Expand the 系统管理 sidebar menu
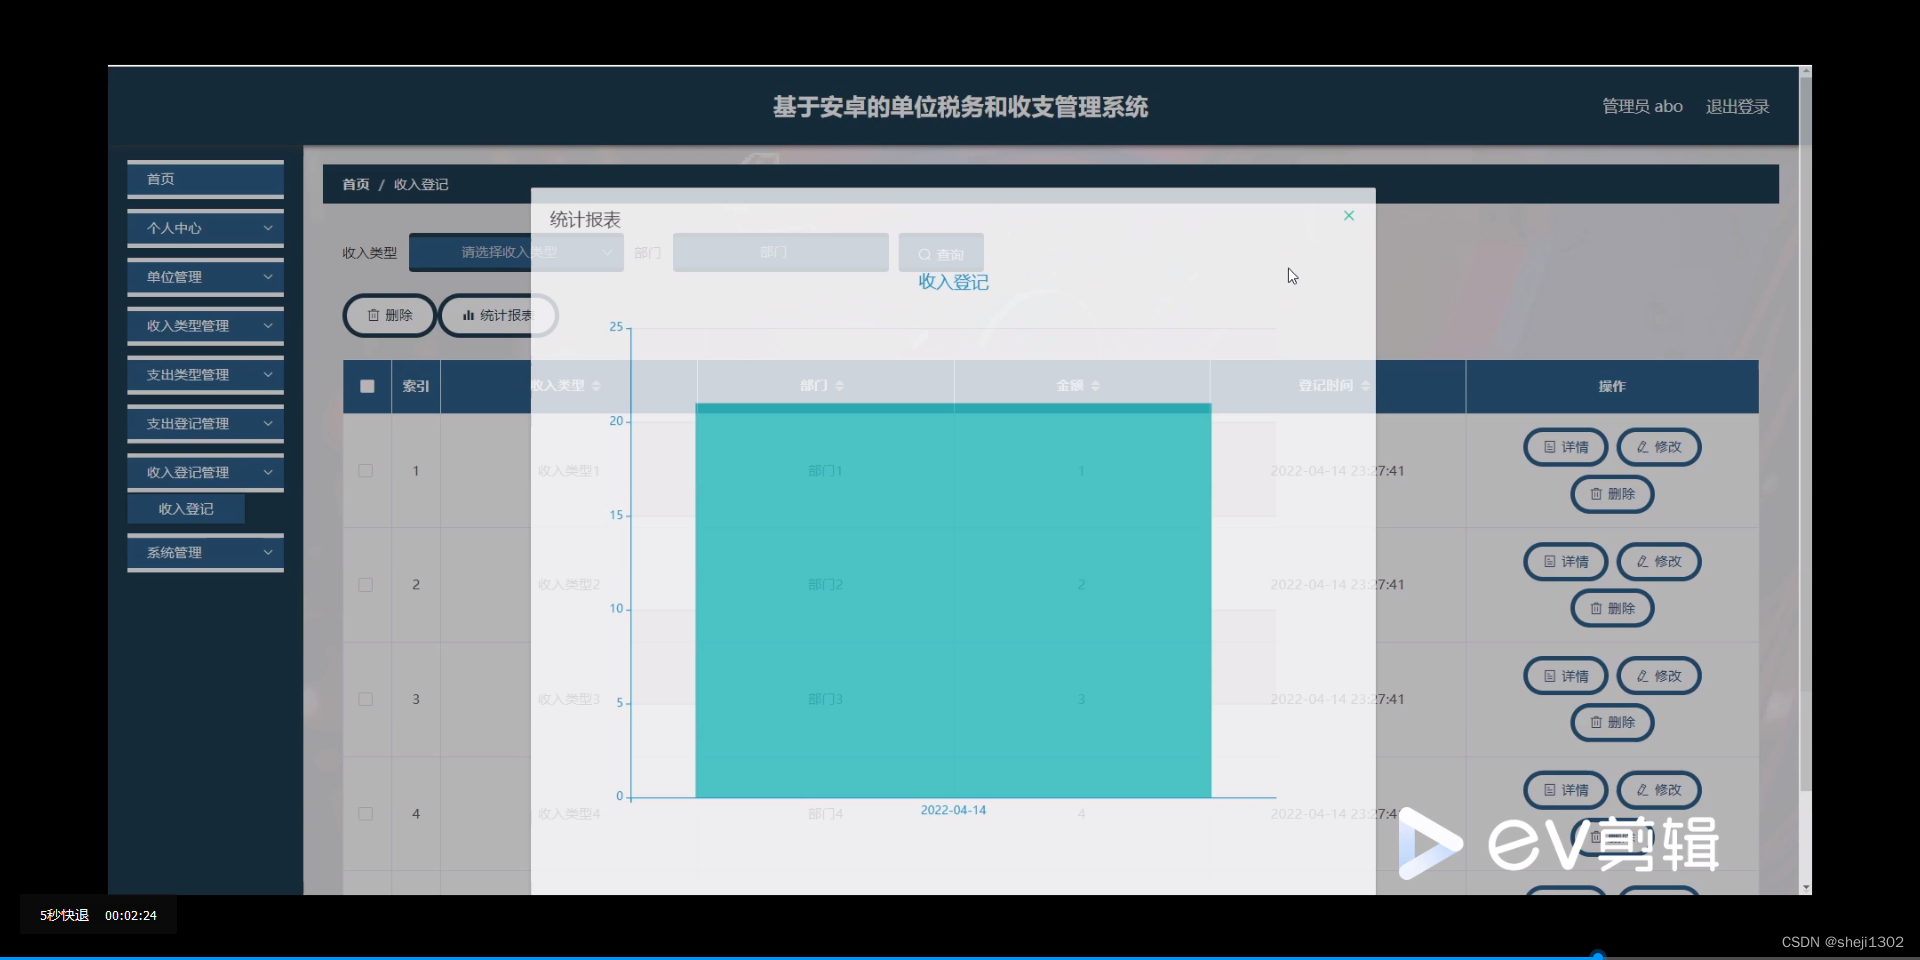The height and width of the screenshot is (960, 1920). click(x=205, y=552)
